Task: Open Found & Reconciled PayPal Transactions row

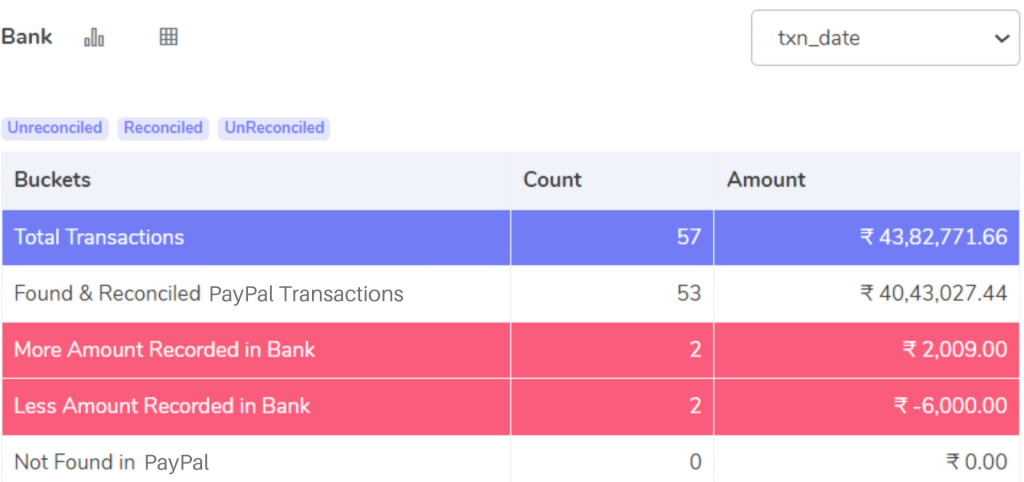Action: point(511,294)
